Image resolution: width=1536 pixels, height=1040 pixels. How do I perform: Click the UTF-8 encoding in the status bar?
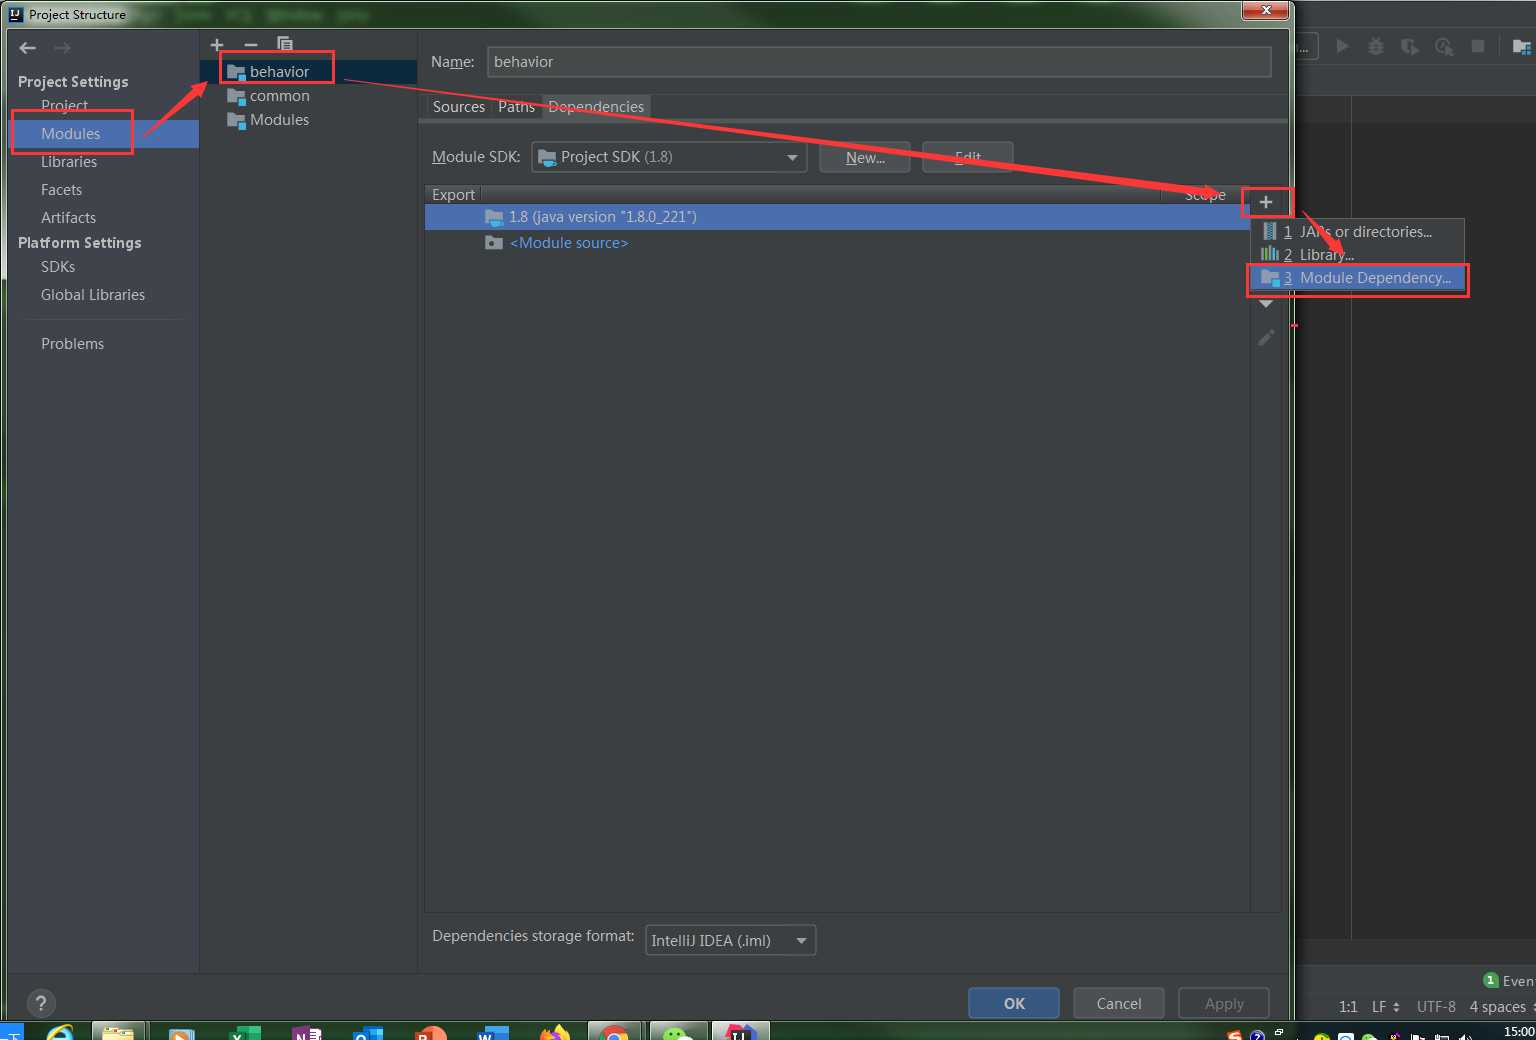pos(1436,1007)
